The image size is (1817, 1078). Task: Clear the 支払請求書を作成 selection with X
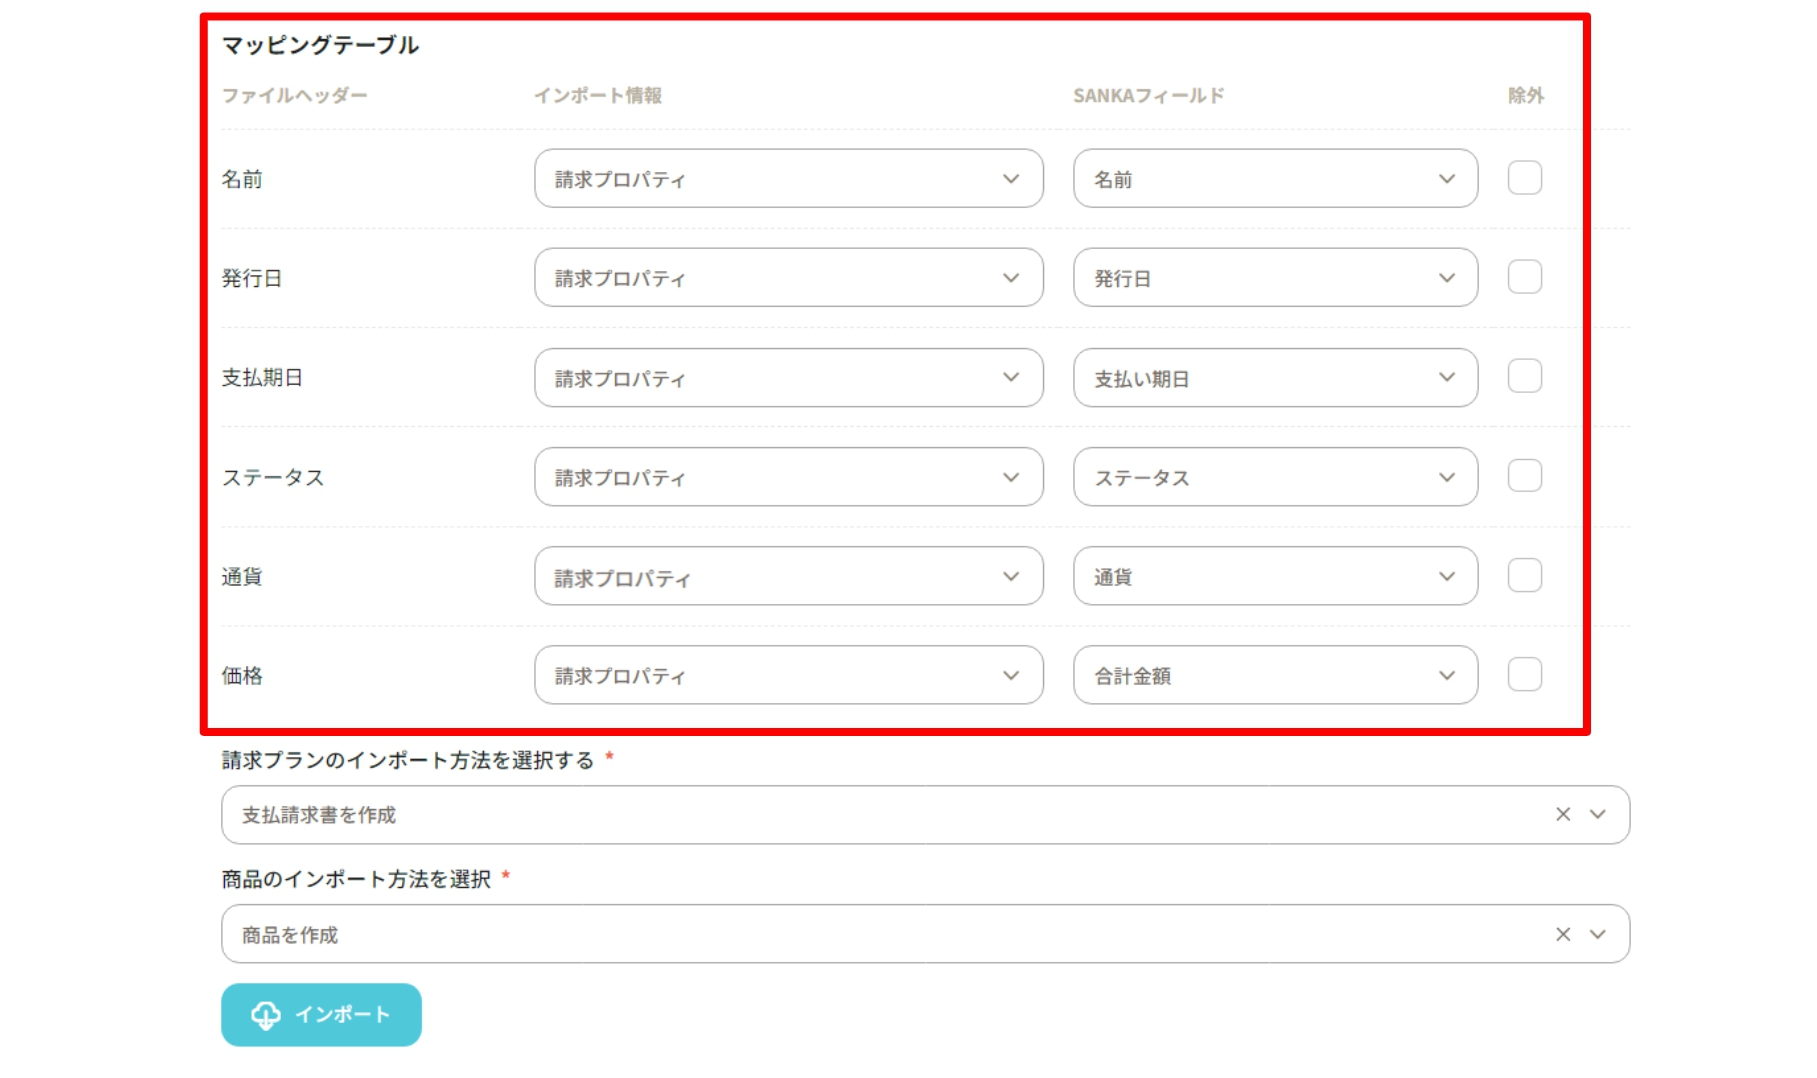coord(1563,814)
